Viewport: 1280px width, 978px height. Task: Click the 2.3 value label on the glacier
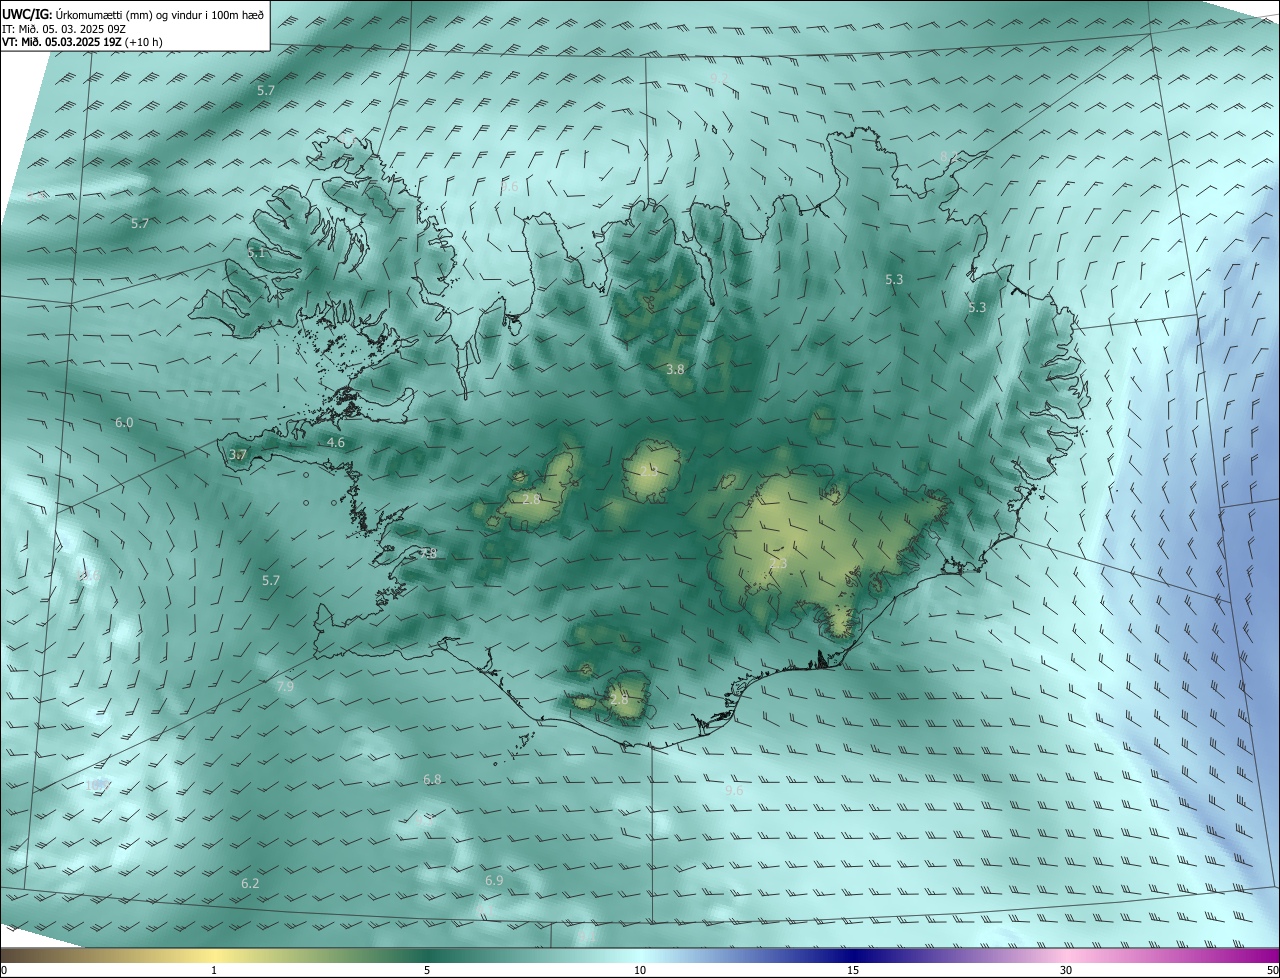pos(778,564)
